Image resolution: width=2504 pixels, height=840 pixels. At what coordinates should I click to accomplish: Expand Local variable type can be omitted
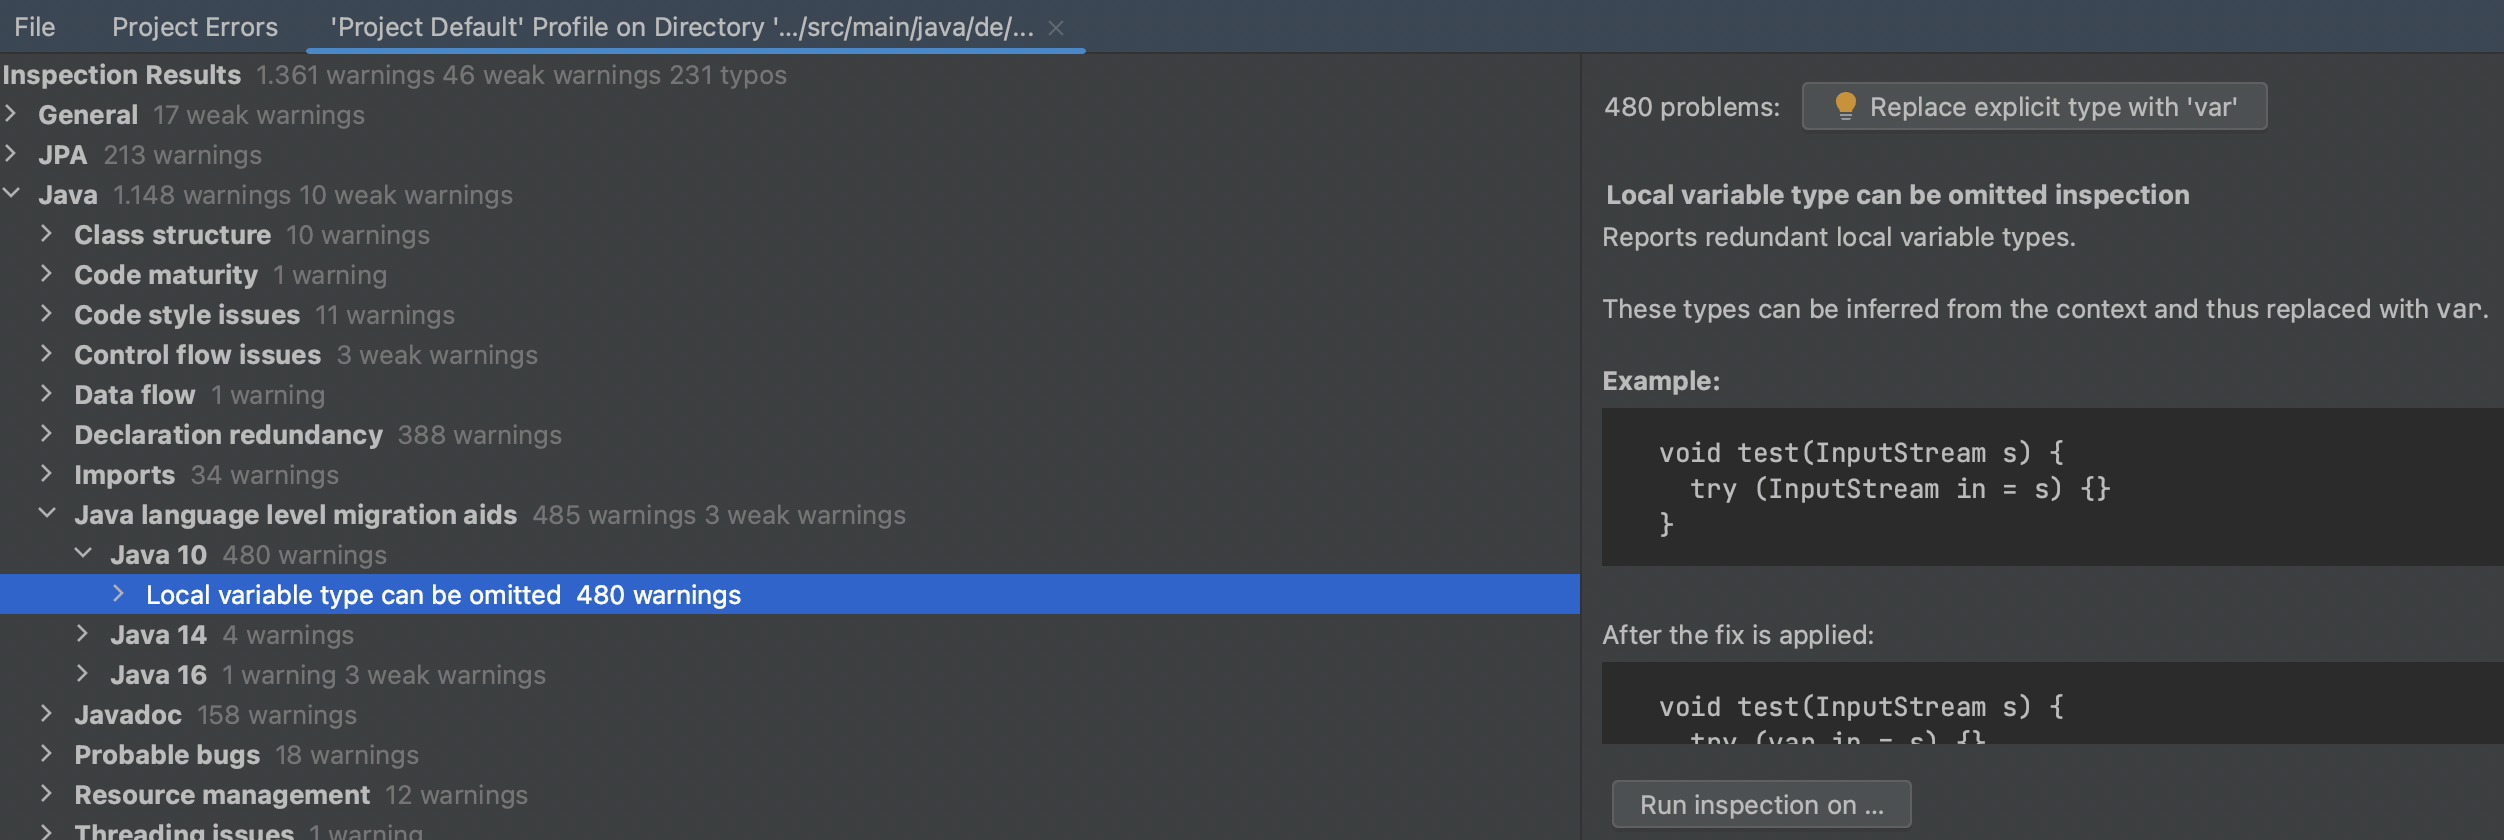118,594
